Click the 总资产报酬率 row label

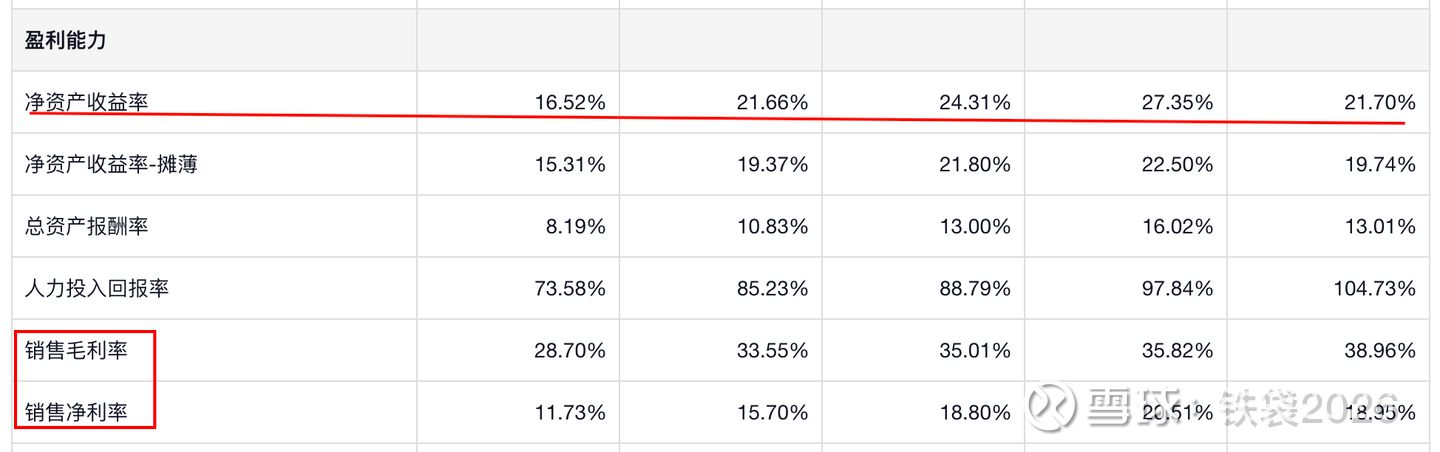pyautogui.click(x=86, y=226)
